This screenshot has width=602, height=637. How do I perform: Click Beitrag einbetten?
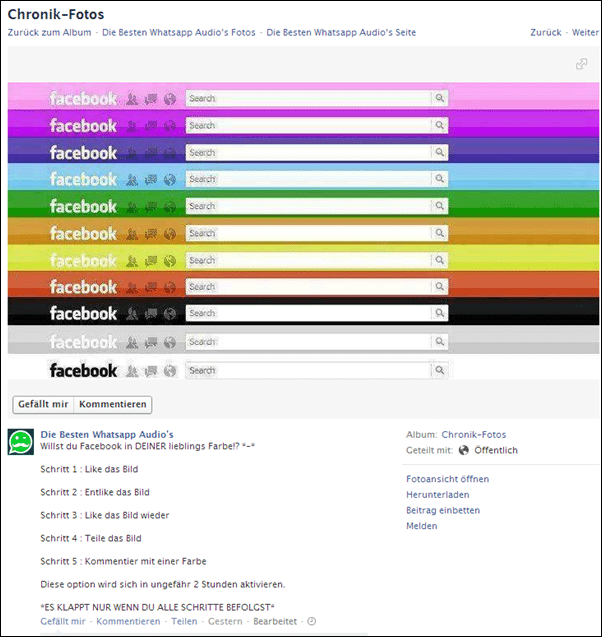click(443, 510)
